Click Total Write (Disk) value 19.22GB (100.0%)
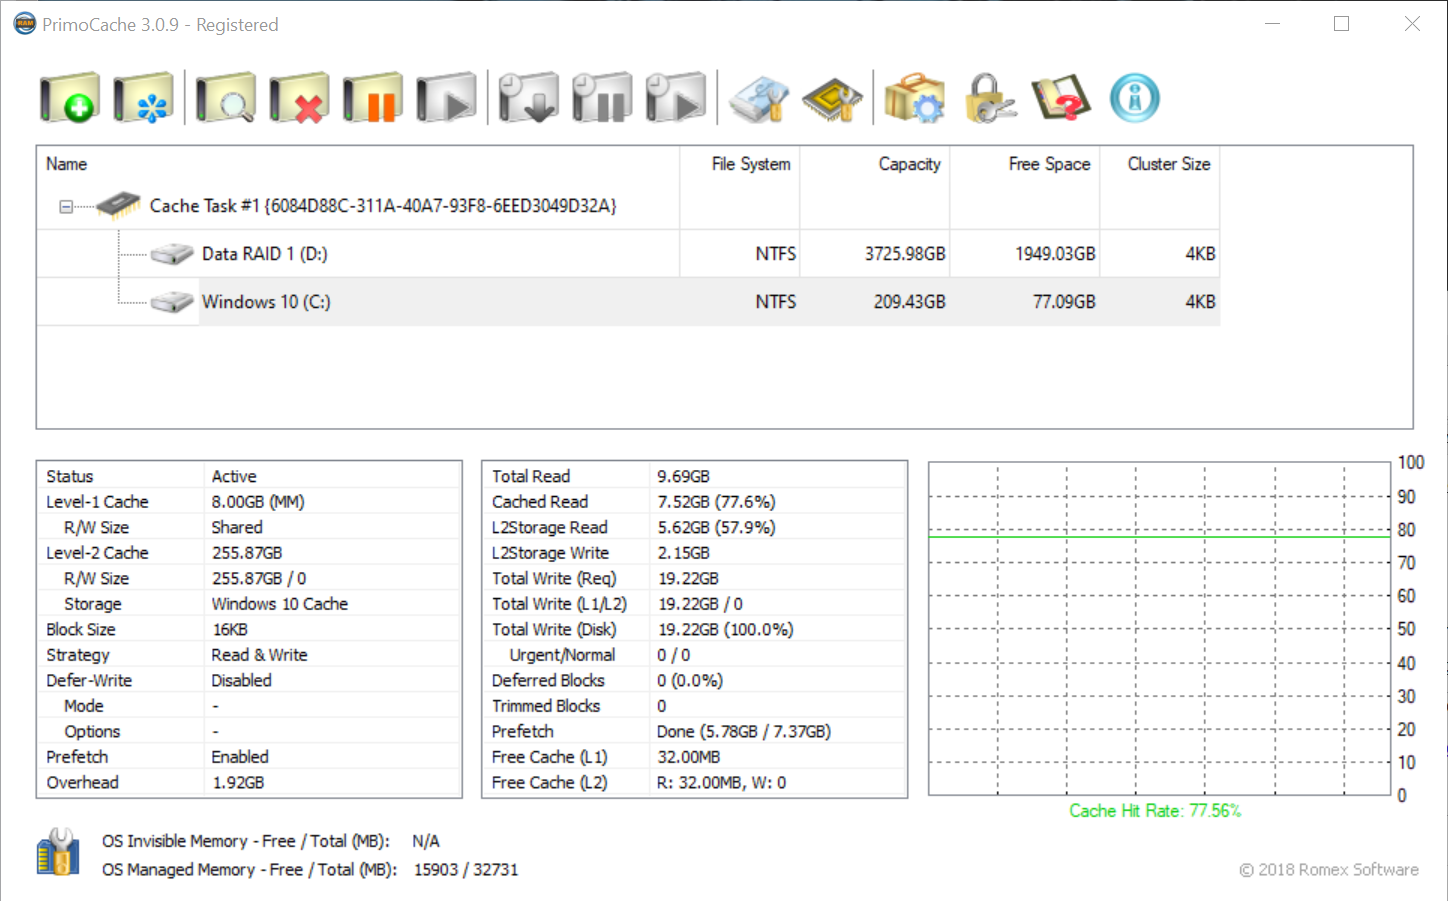 click(725, 630)
